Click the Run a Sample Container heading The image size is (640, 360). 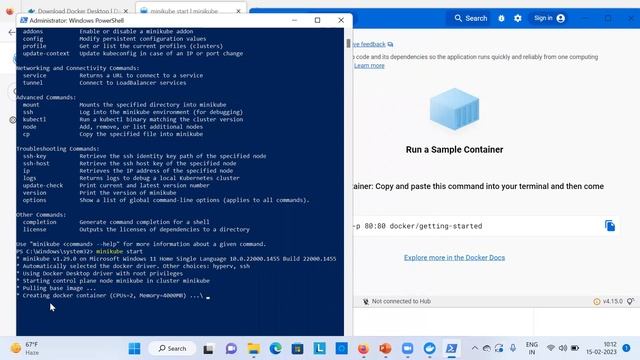454,150
